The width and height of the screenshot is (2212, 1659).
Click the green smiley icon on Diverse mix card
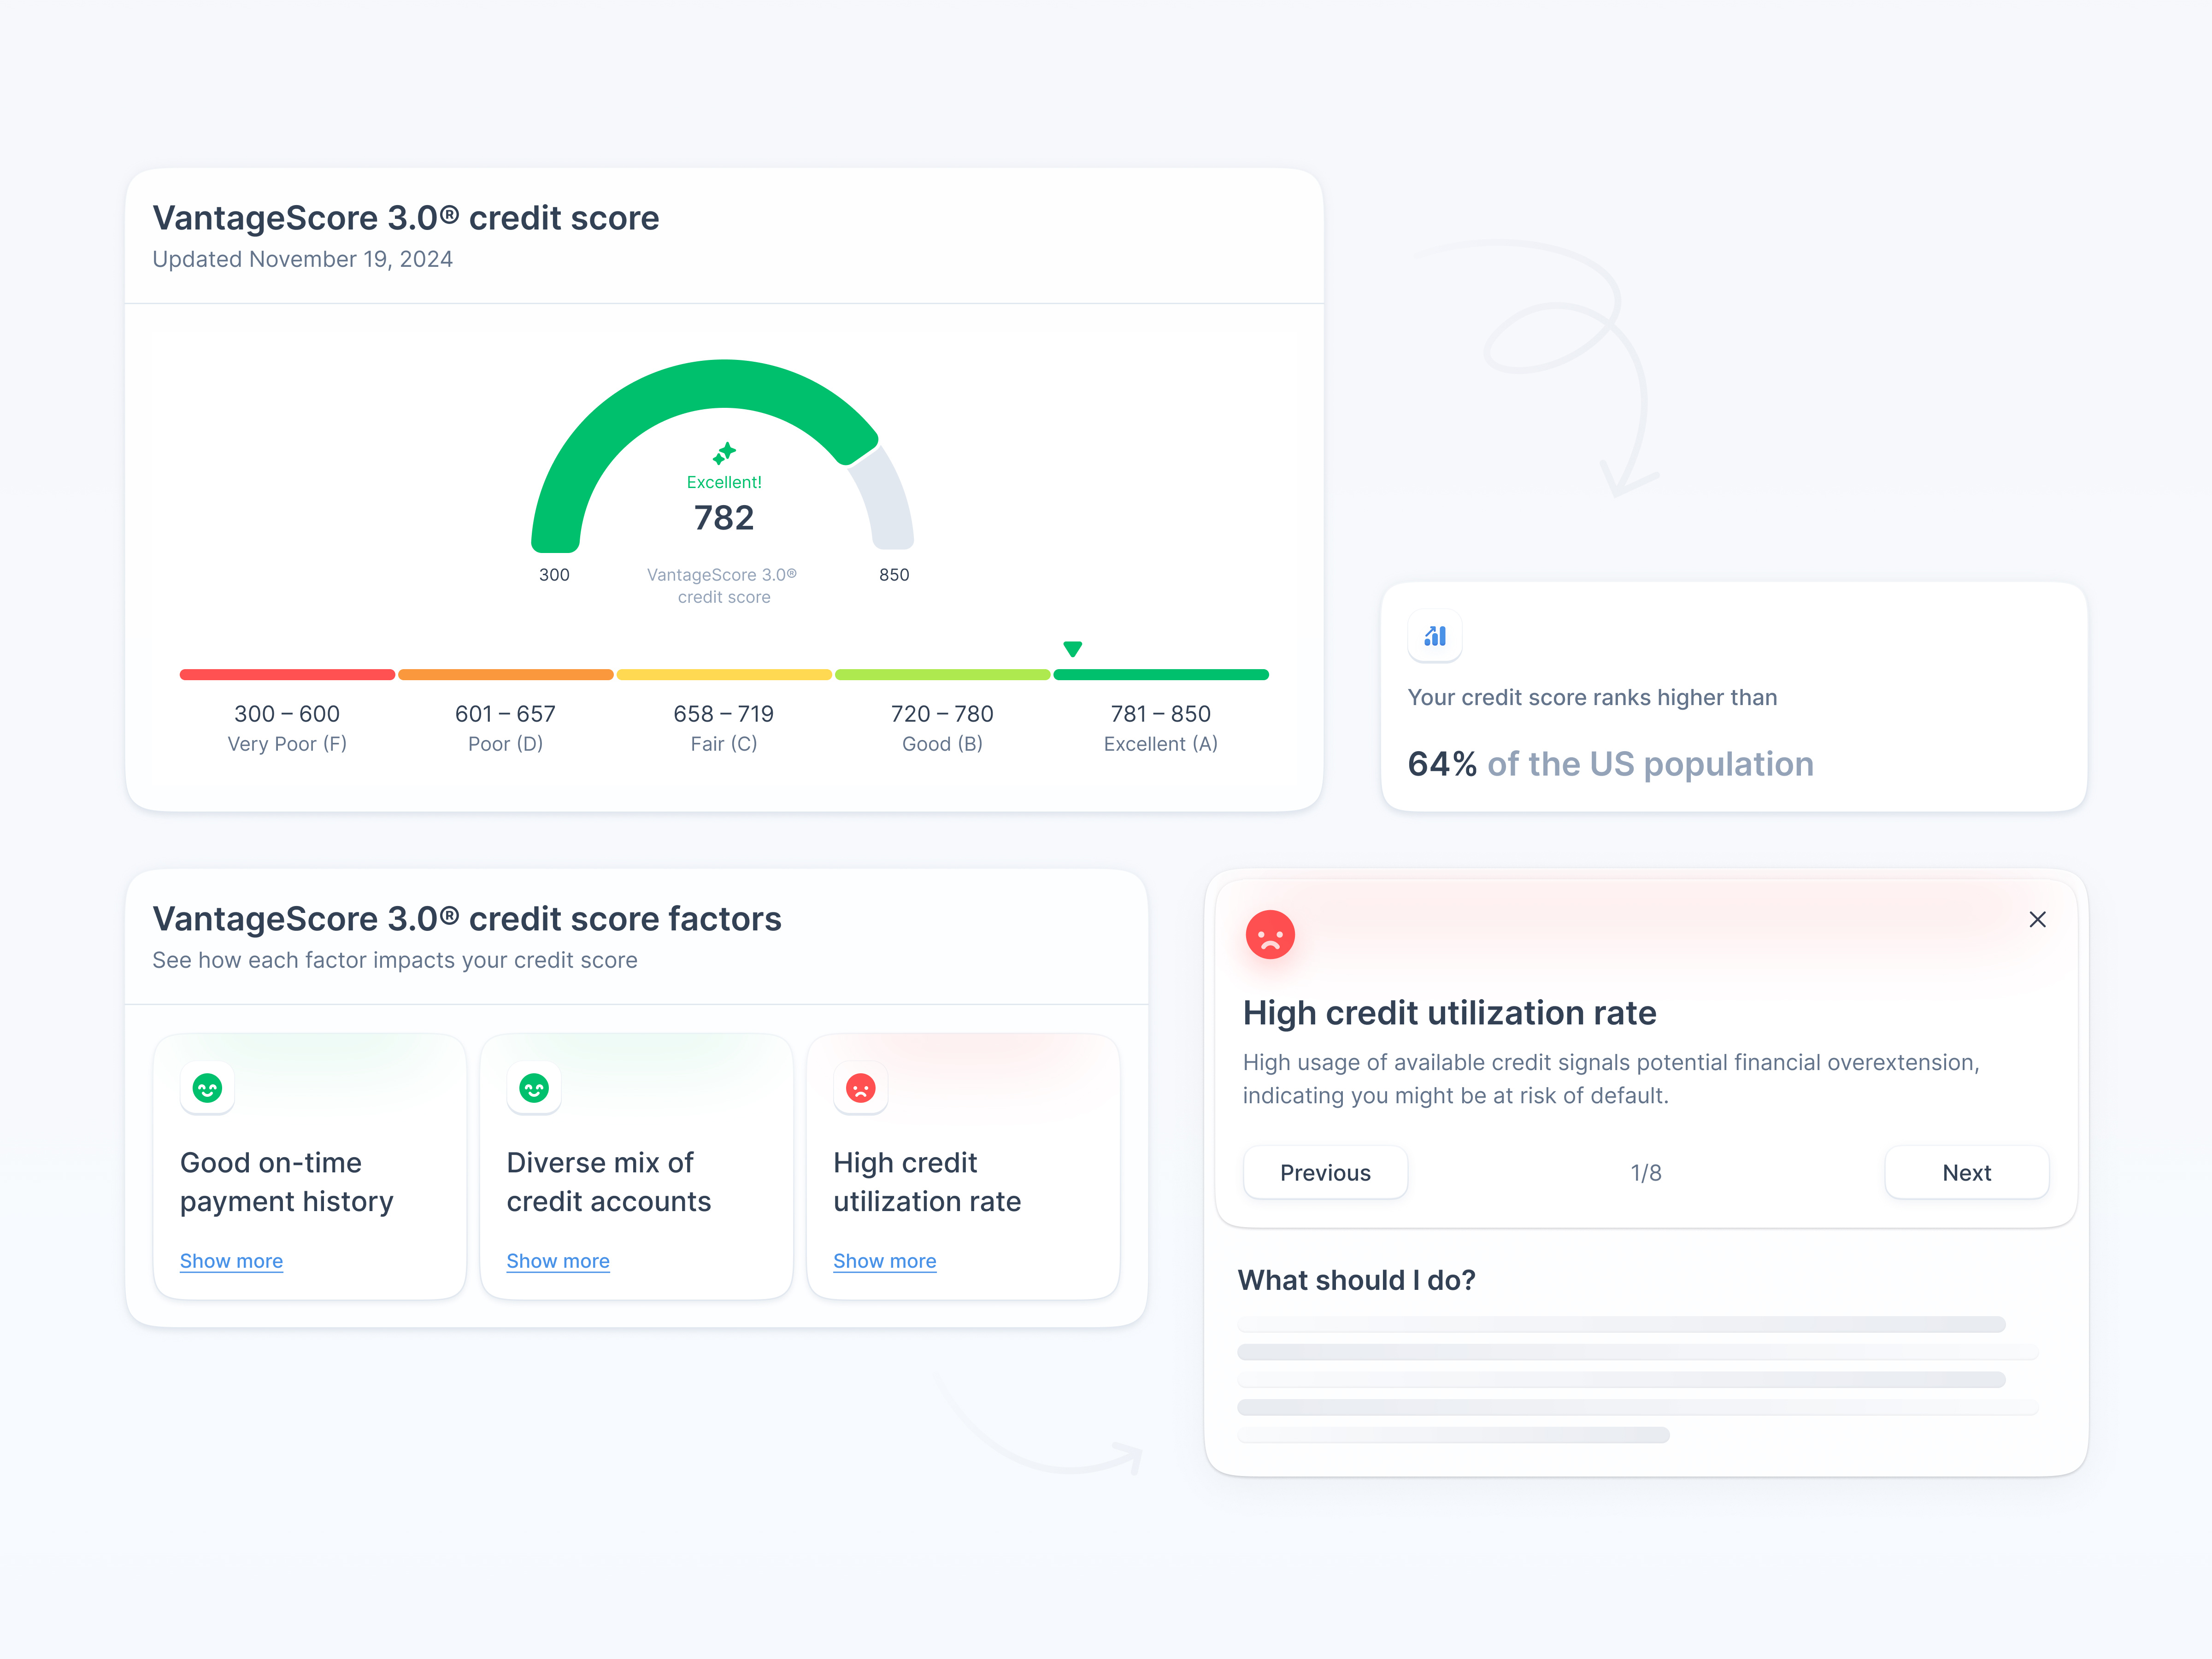(x=534, y=1088)
